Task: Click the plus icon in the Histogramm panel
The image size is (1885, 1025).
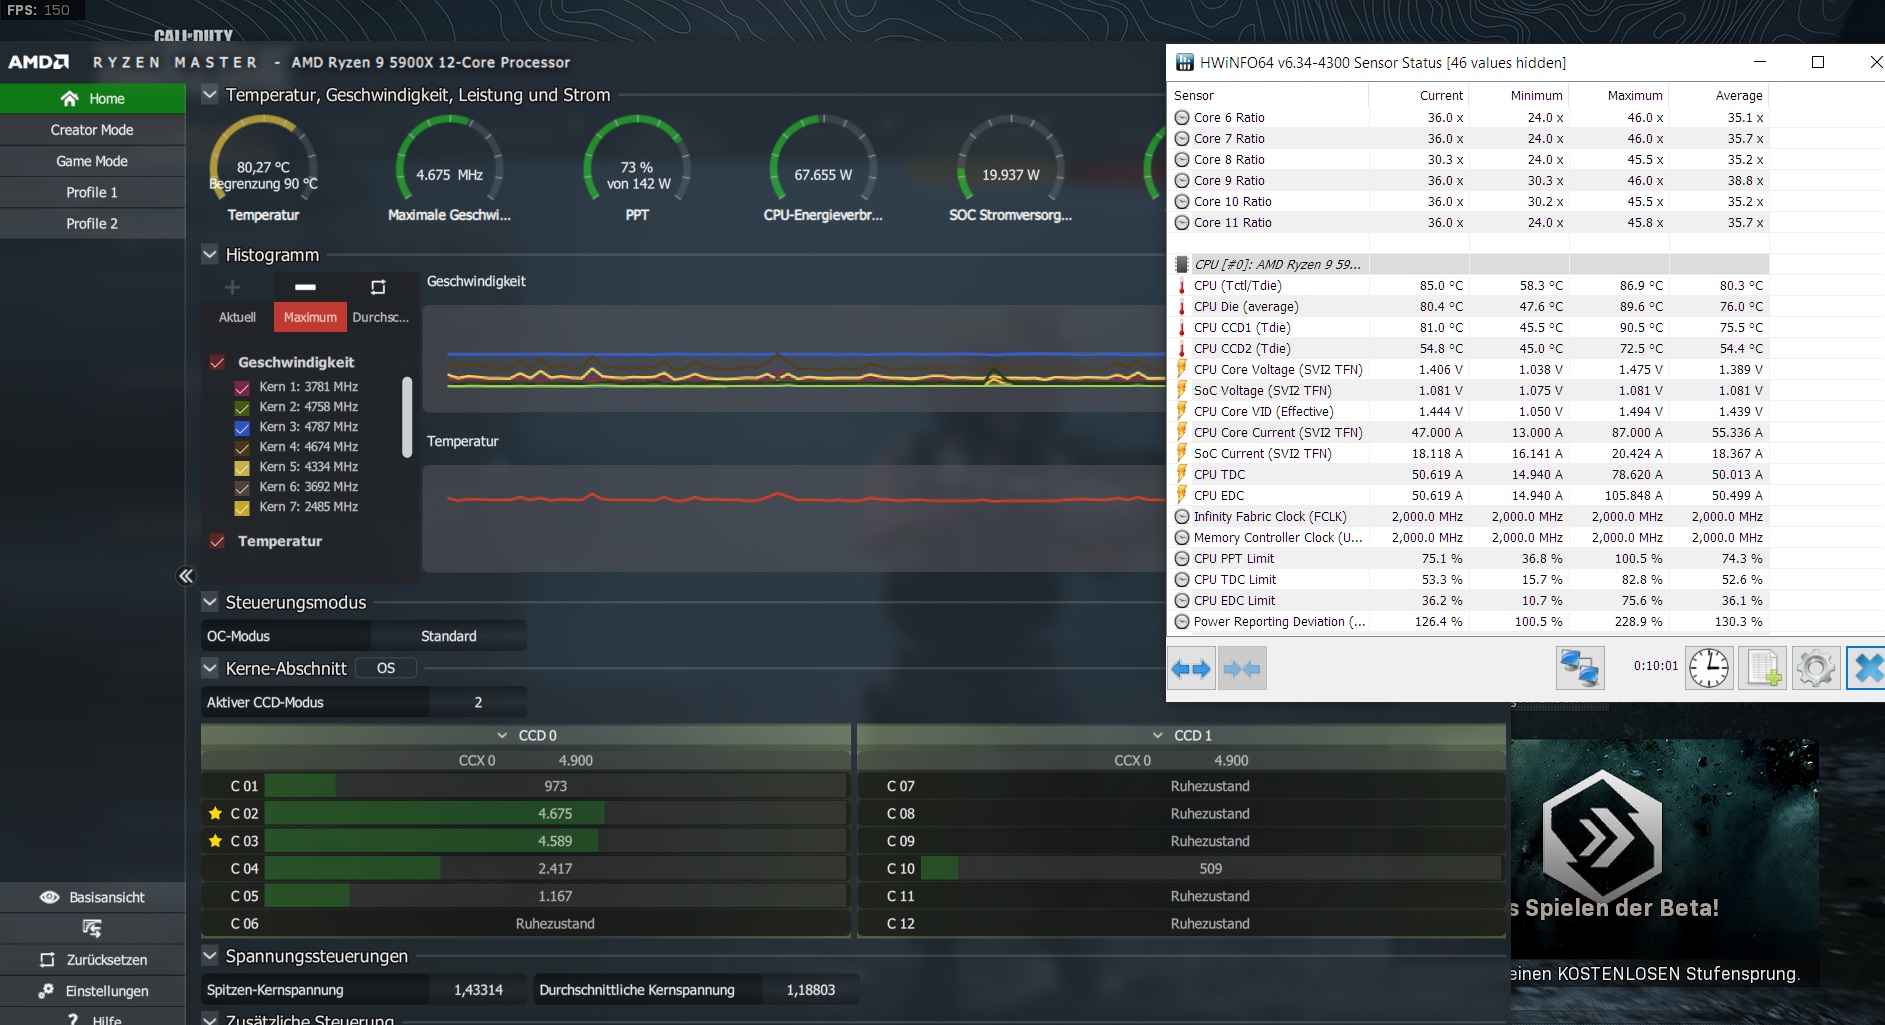Action: [232, 288]
